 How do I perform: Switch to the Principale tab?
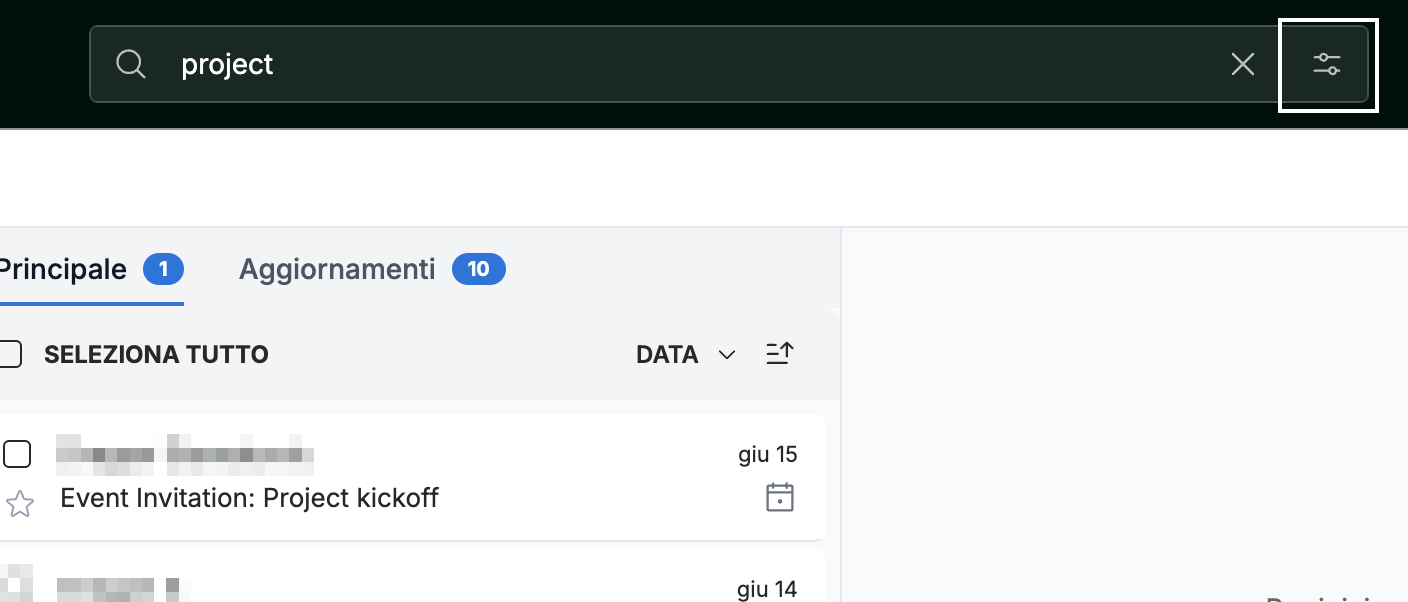pyautogui.click(x=90, y=269)
